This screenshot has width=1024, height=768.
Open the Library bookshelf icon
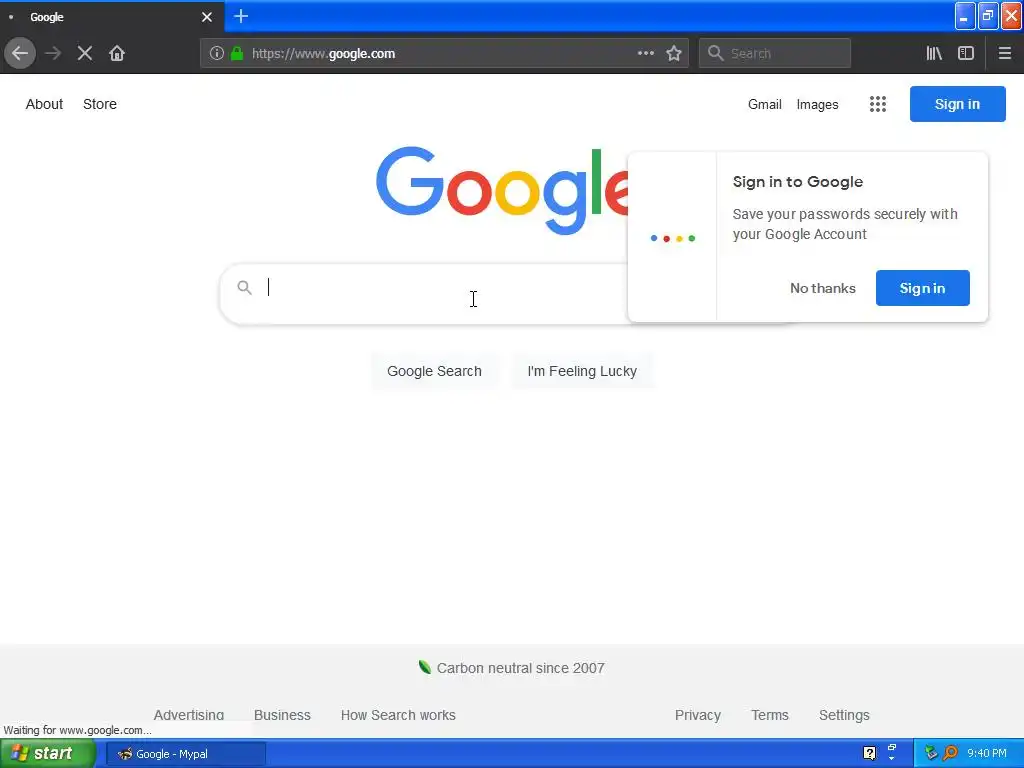click(x=934, y=53)
